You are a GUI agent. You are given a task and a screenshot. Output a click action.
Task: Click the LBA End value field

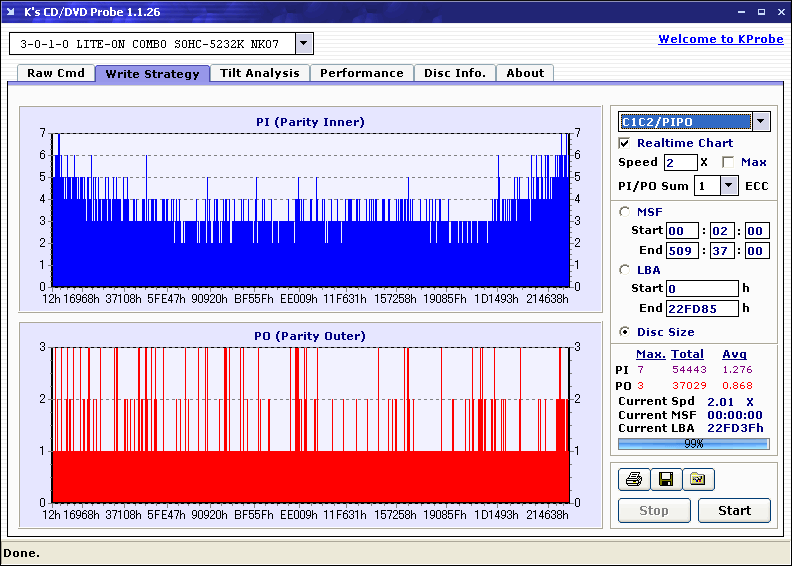point(702,308)
